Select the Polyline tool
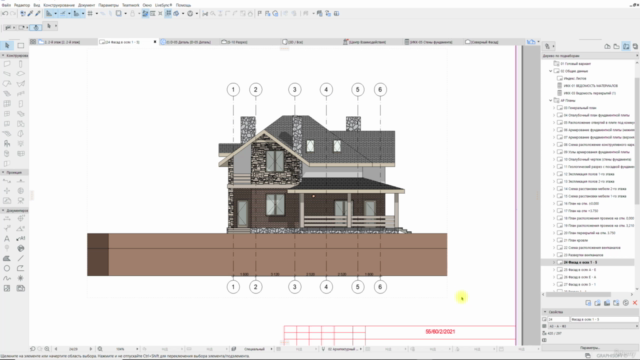Viewport: 640px width, 360px height. (21, 268)
